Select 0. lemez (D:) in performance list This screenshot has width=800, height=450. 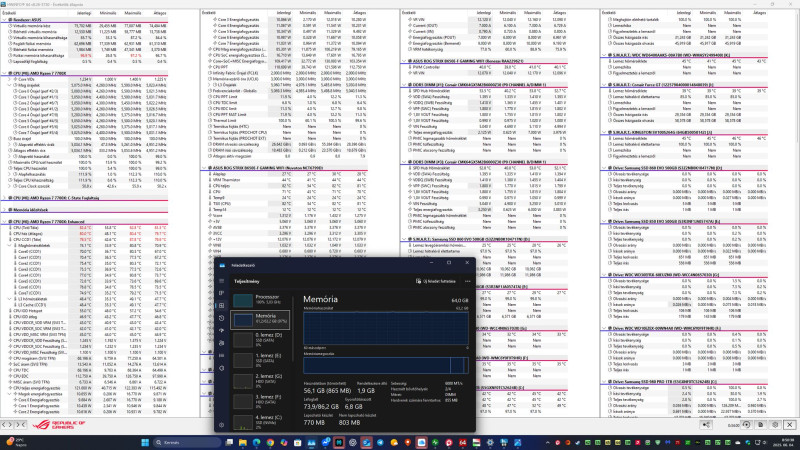pos(260,339)
